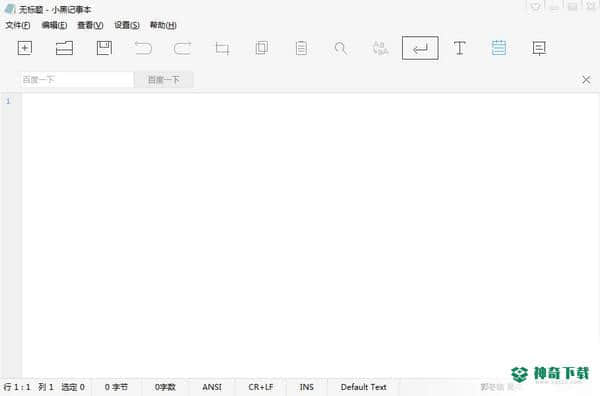600x396 pixels.
Task: Click the ANSI encoding status entry
Action: [x=212, y=387]
